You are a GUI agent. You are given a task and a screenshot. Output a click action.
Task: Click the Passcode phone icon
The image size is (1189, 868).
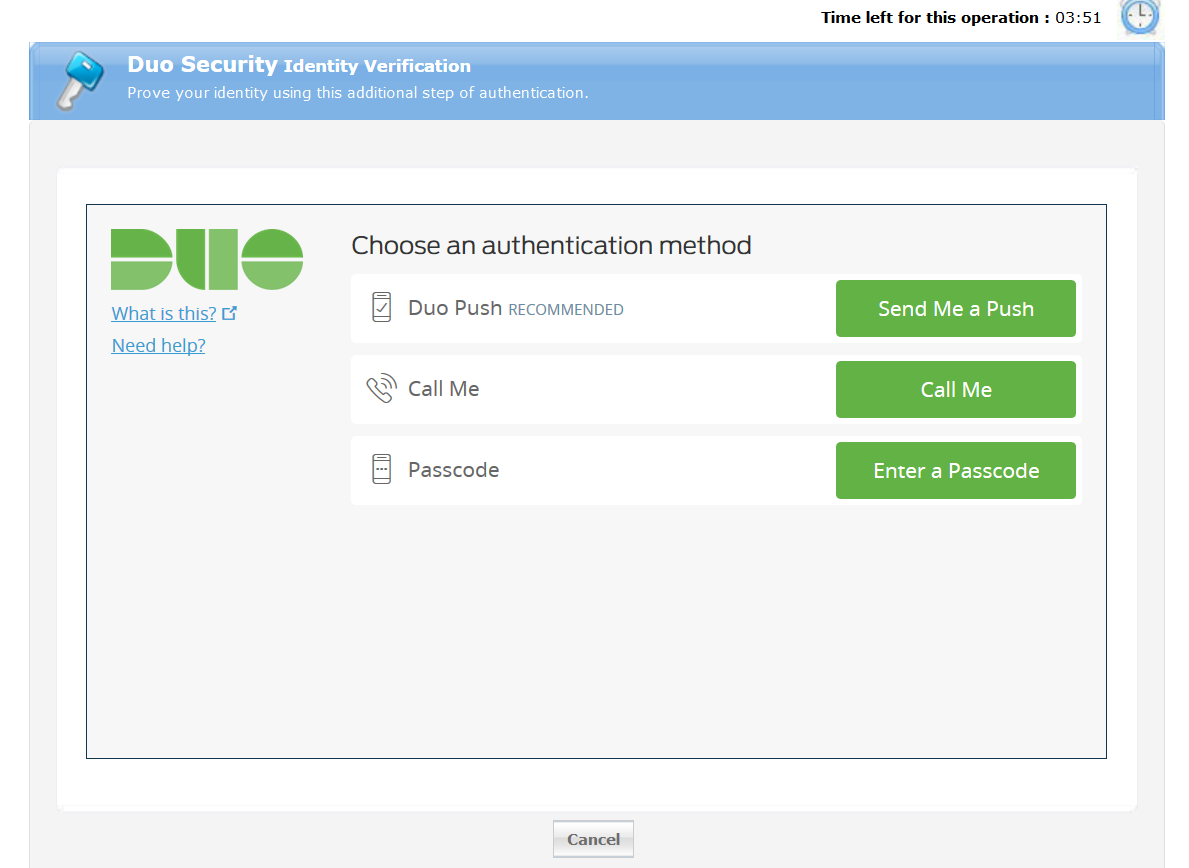pyautogui.click(x=381, y=470)
